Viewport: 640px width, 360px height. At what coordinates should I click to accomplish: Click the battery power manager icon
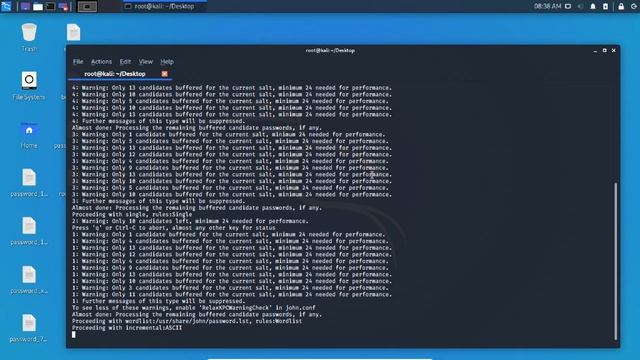tap(605, 7)
